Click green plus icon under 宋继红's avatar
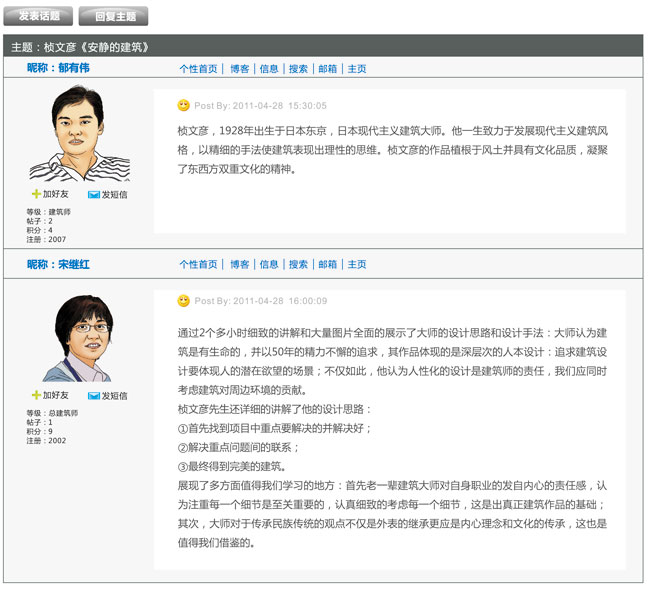The width and height of the screenshot is (650, 591). [37, 395]
